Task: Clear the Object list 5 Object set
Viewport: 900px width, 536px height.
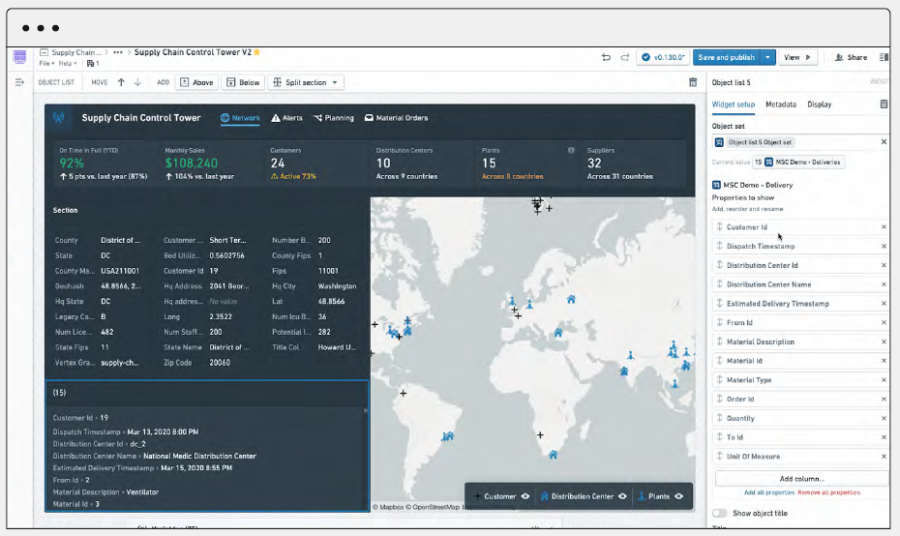Action: [x=884, y=142]
